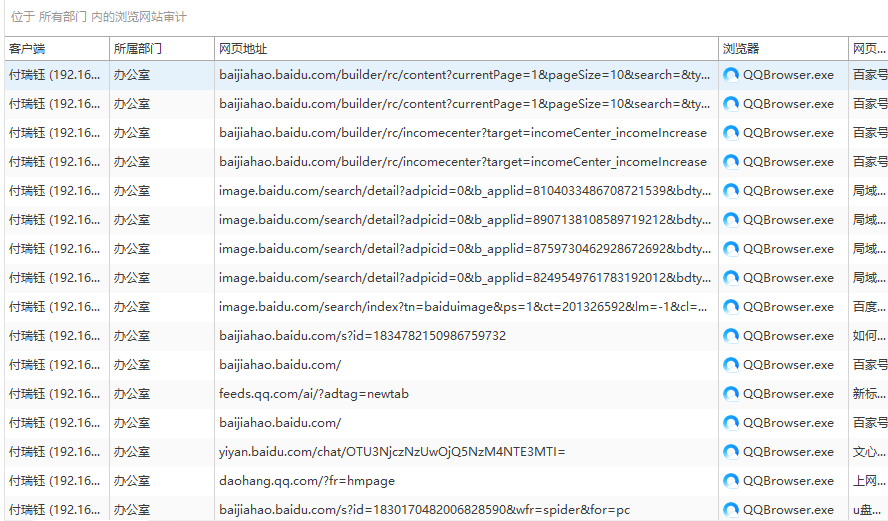Select feeds.qq.com/ai/?adtag=newtab URL

tap(314, 394)
